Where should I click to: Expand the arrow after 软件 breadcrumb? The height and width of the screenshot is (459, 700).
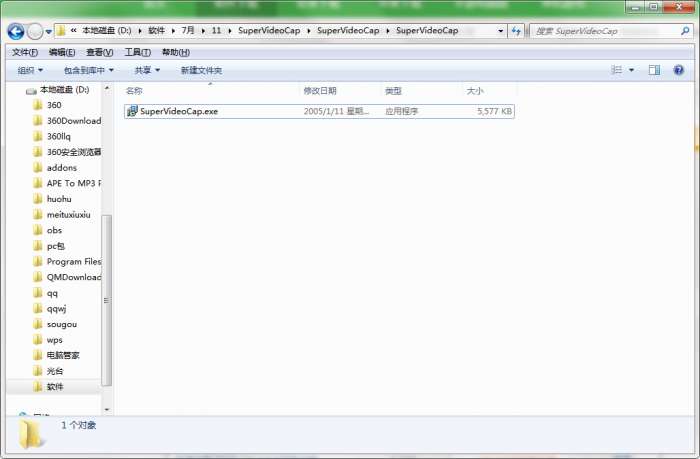point(173,31)
